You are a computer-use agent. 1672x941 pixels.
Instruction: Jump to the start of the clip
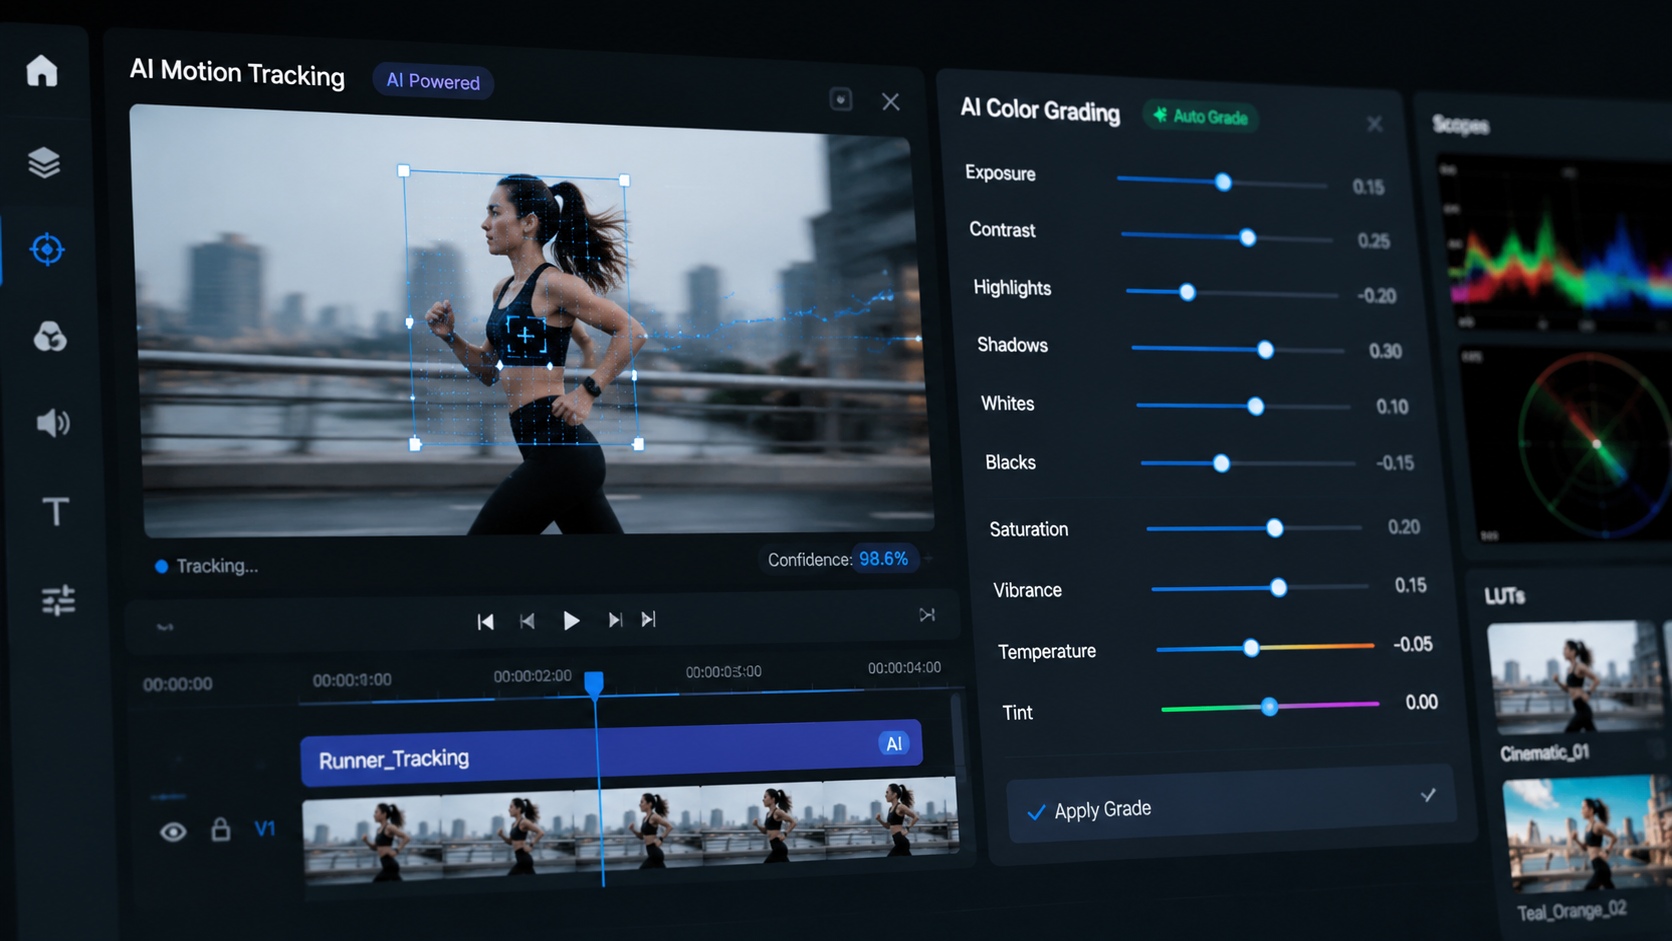[485, 622]
